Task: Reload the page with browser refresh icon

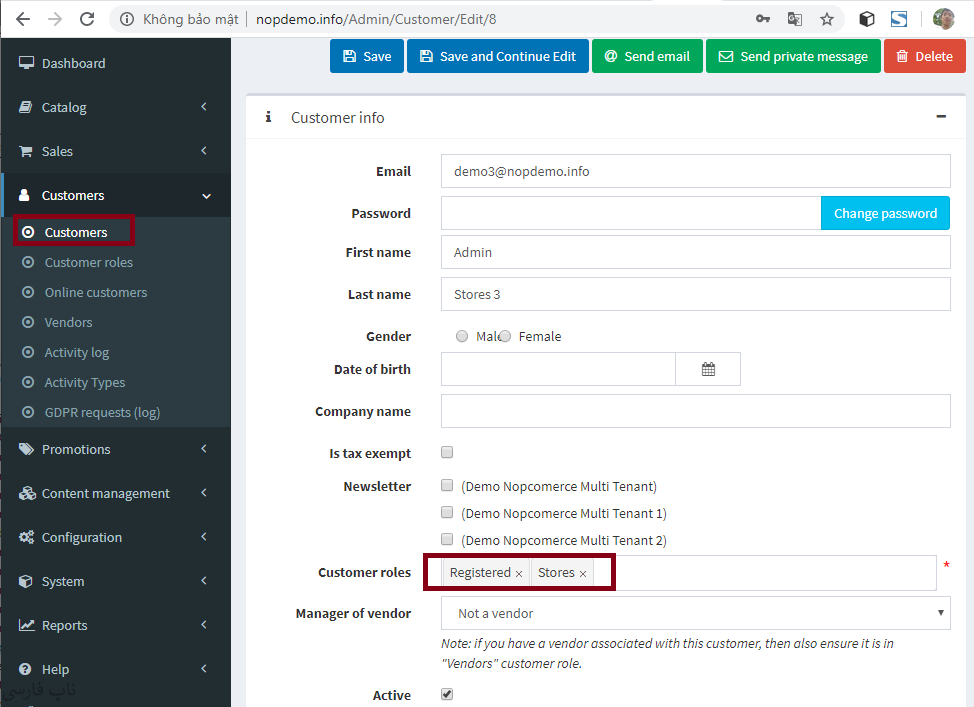Action: (x=87, y=19)
